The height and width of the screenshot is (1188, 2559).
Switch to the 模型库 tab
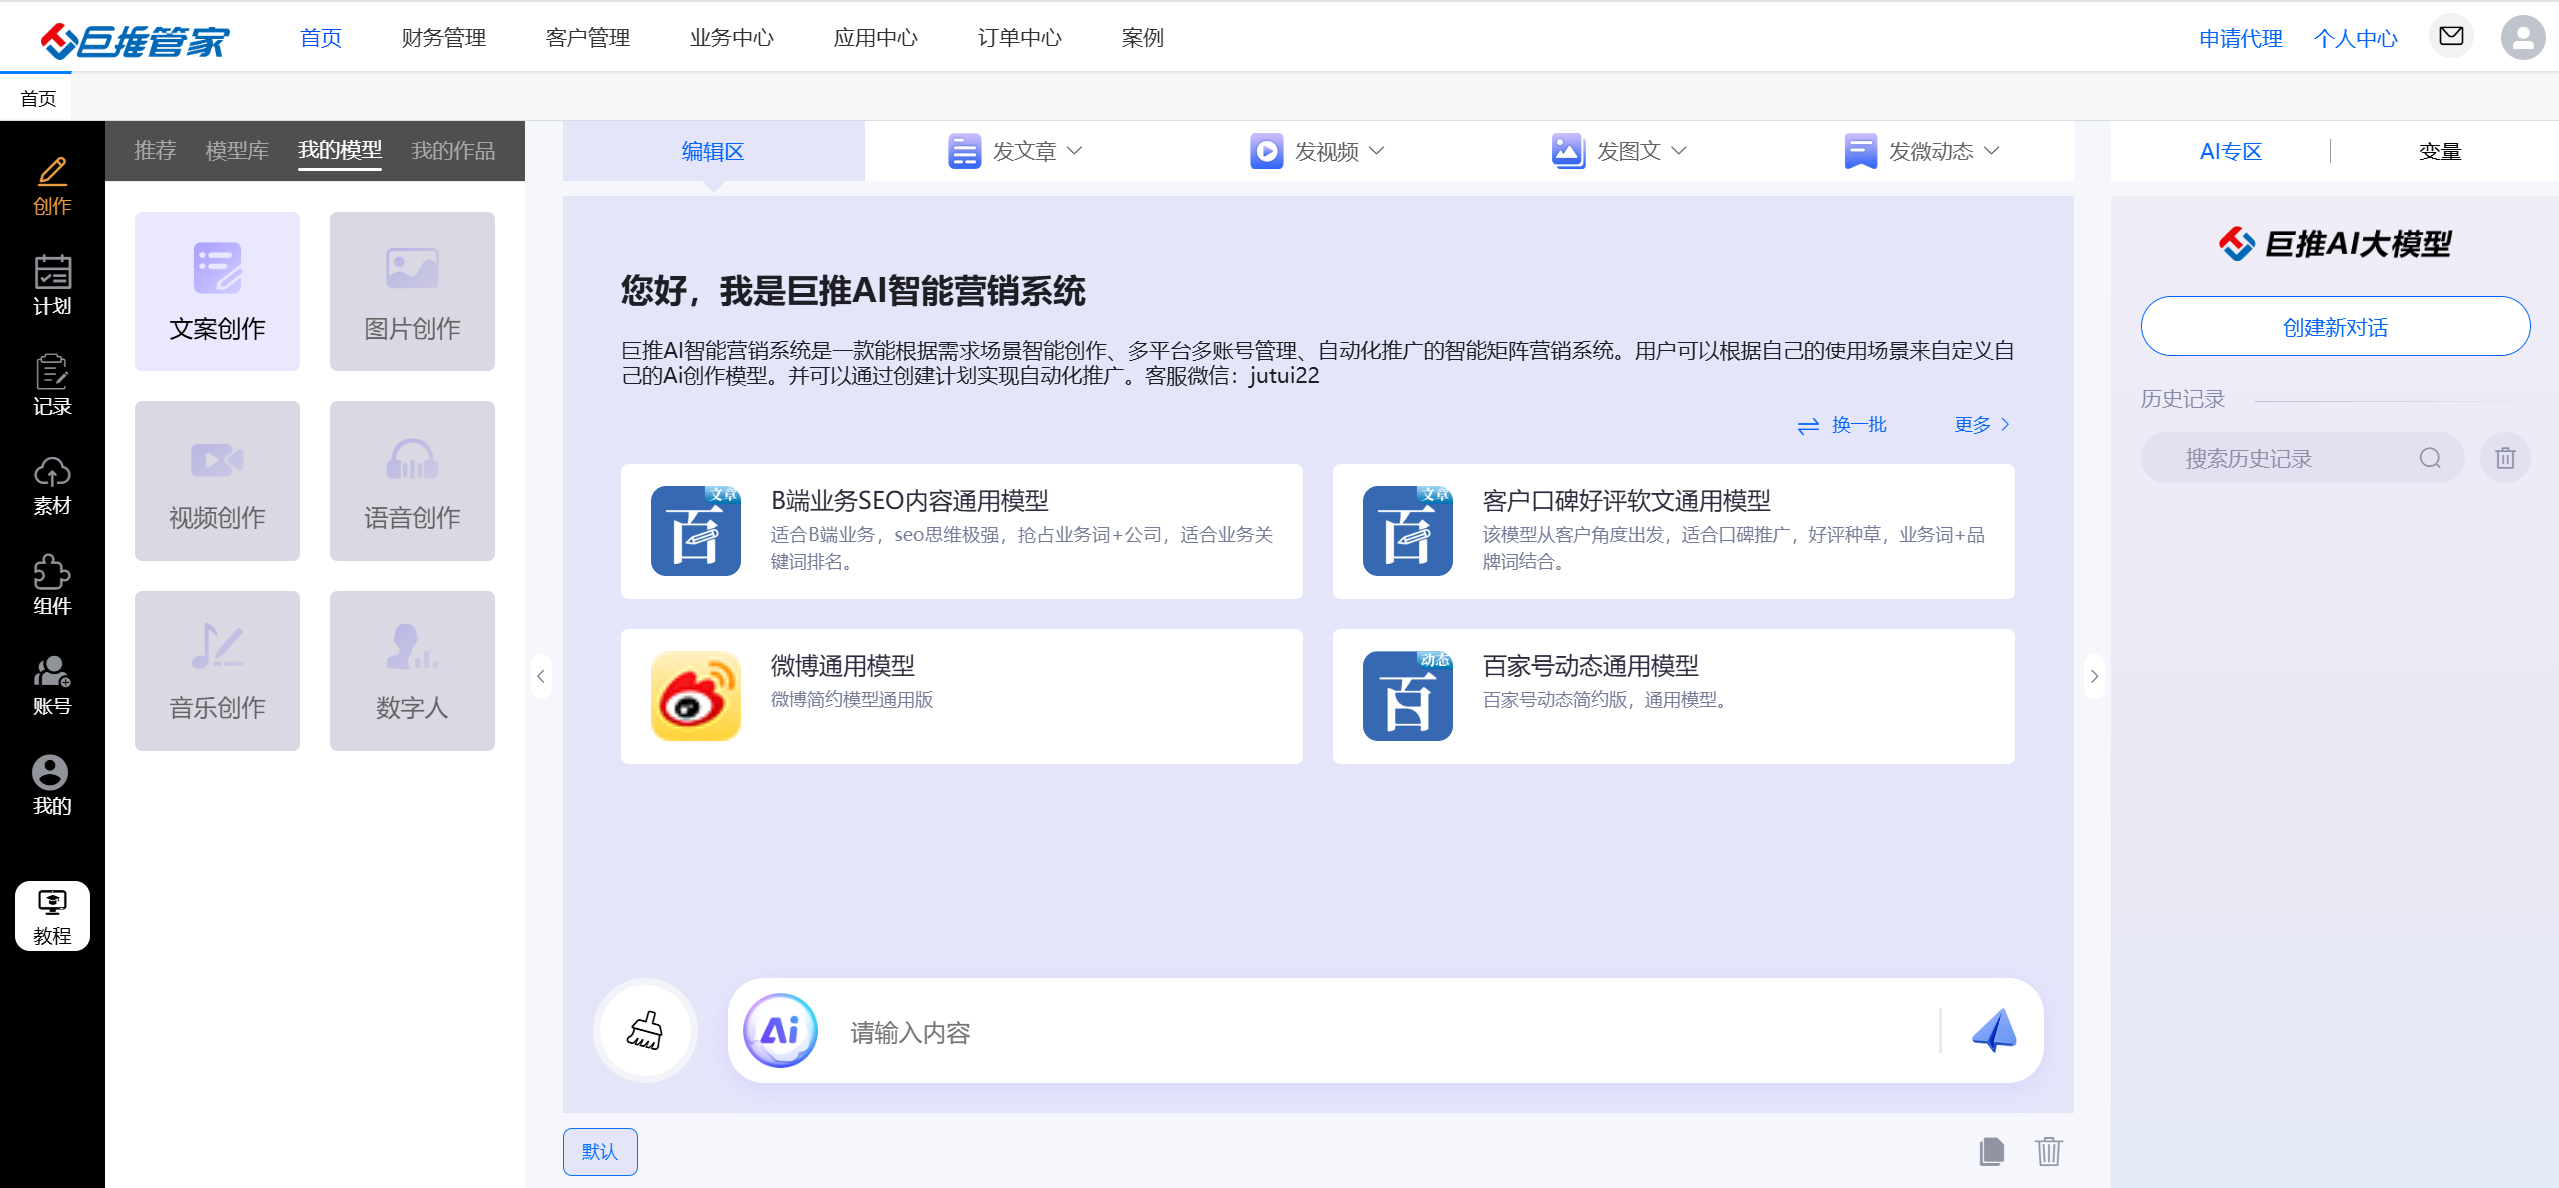(237, 151)
